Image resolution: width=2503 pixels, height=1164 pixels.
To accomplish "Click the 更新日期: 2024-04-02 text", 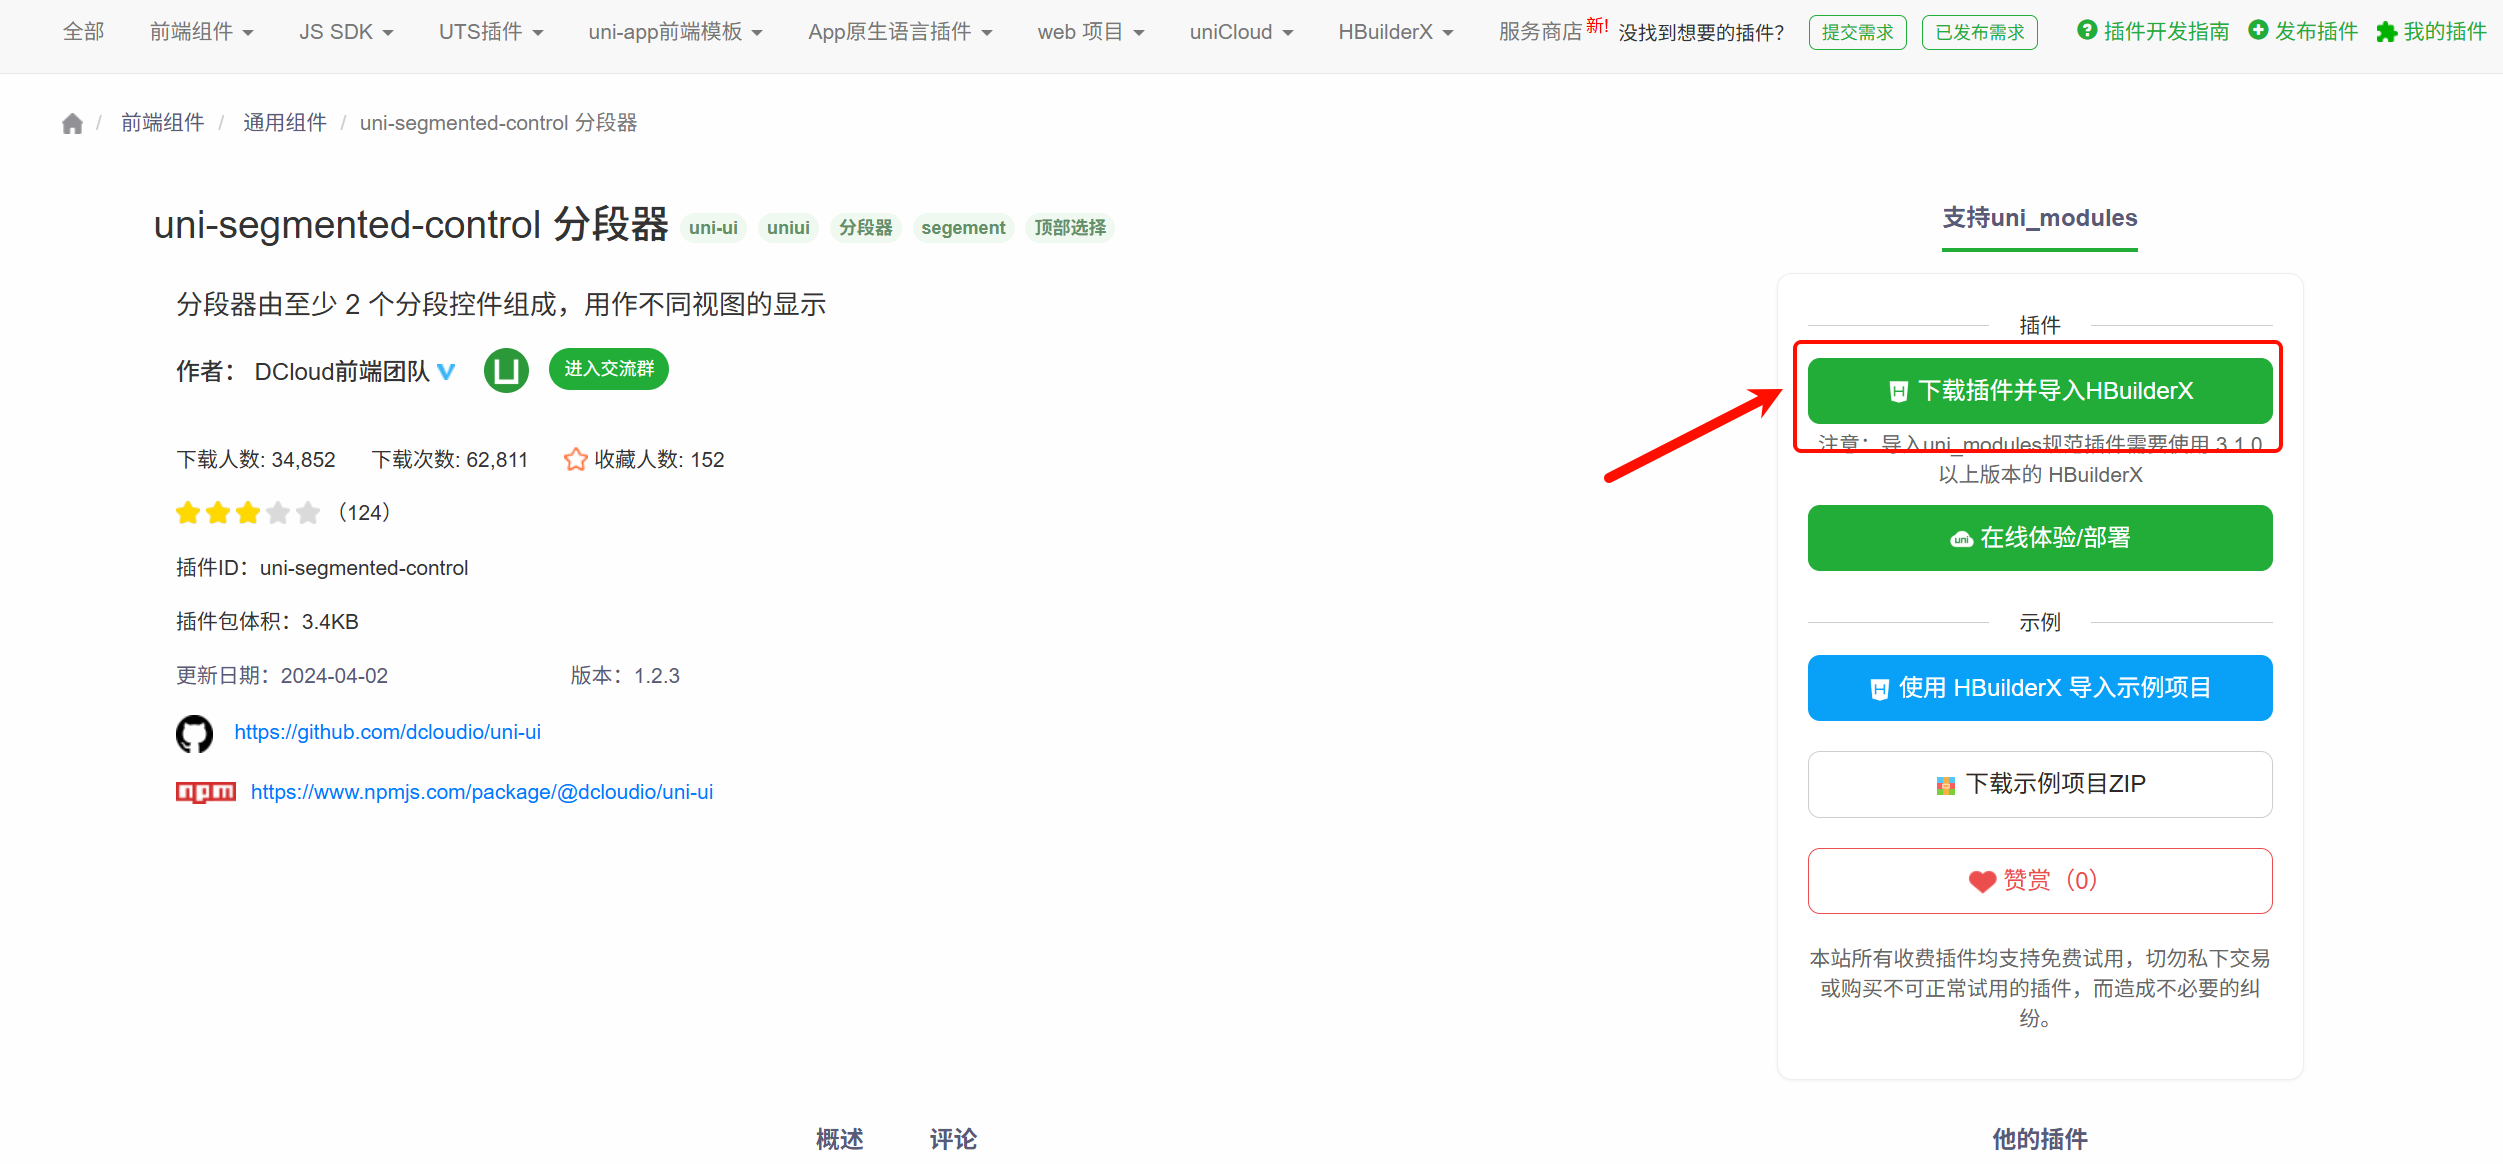I will click(x=282, y=676).
